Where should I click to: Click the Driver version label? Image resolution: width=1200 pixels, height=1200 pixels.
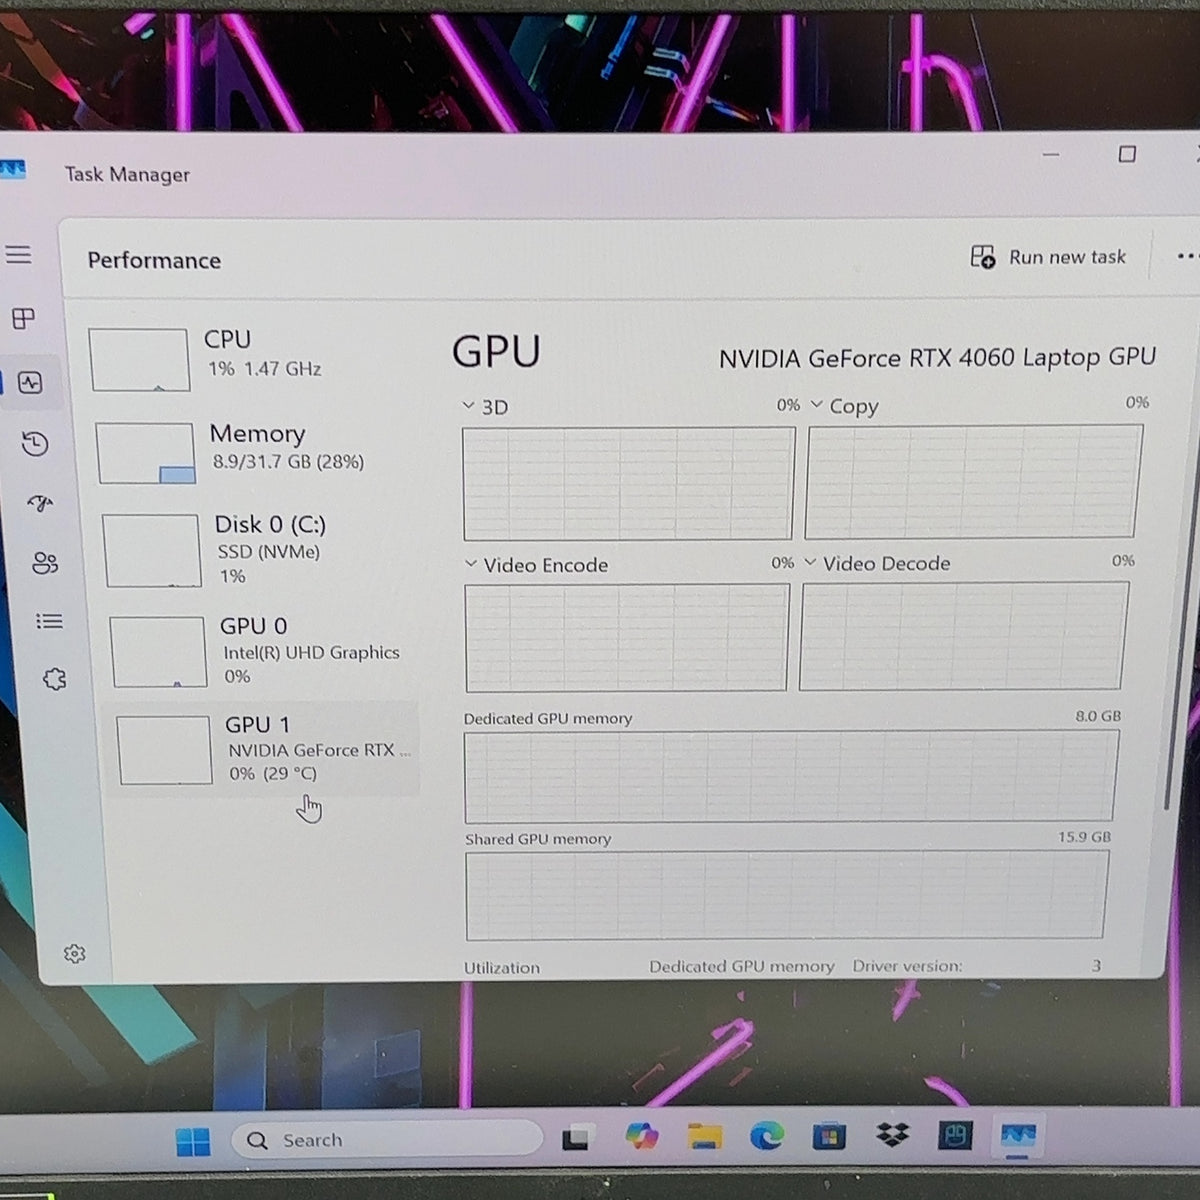[x=907, y=966]
